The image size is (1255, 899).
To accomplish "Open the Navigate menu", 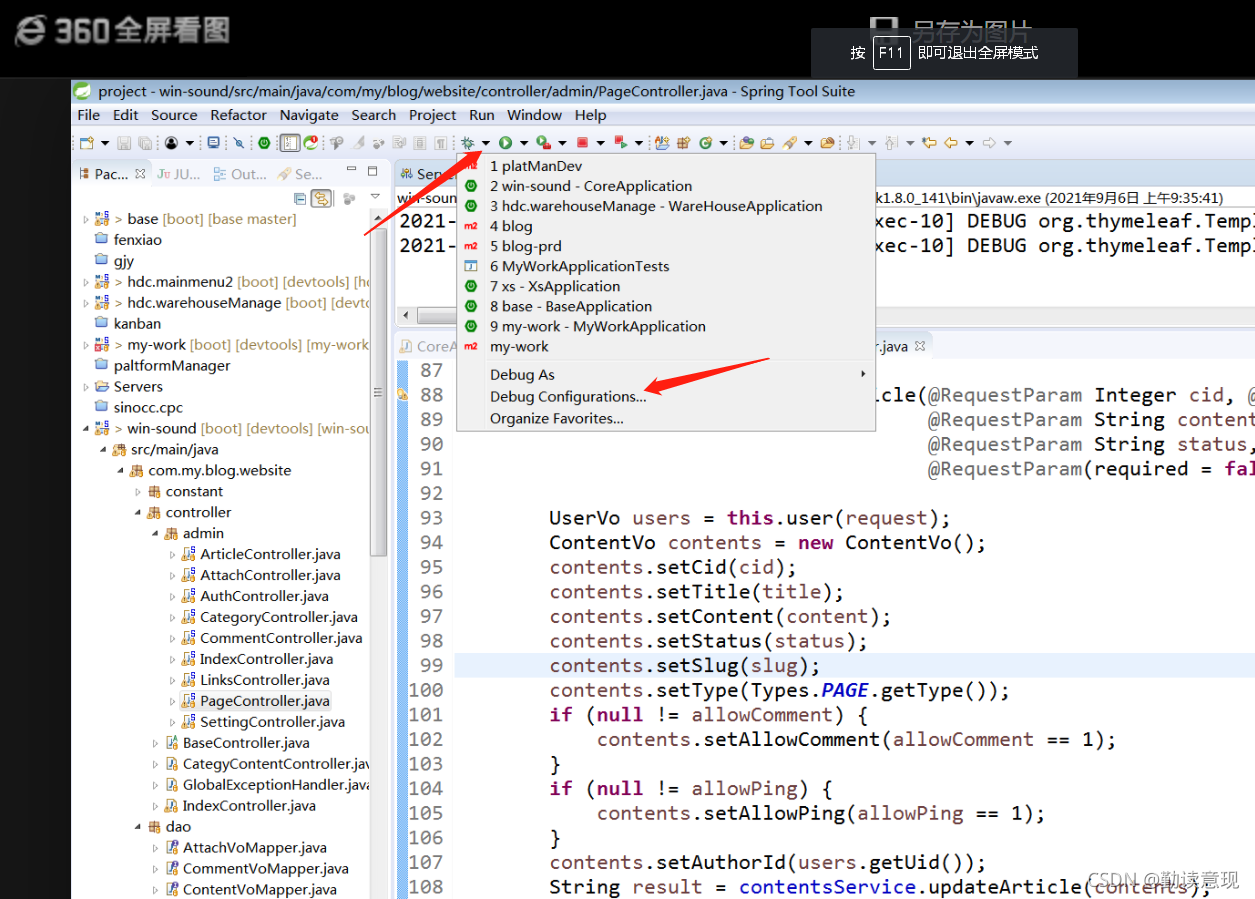I will coord(309,115).
